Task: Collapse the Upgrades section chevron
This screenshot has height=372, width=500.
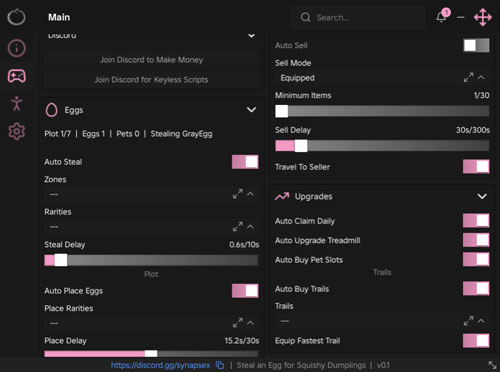Action: [482, 196]
